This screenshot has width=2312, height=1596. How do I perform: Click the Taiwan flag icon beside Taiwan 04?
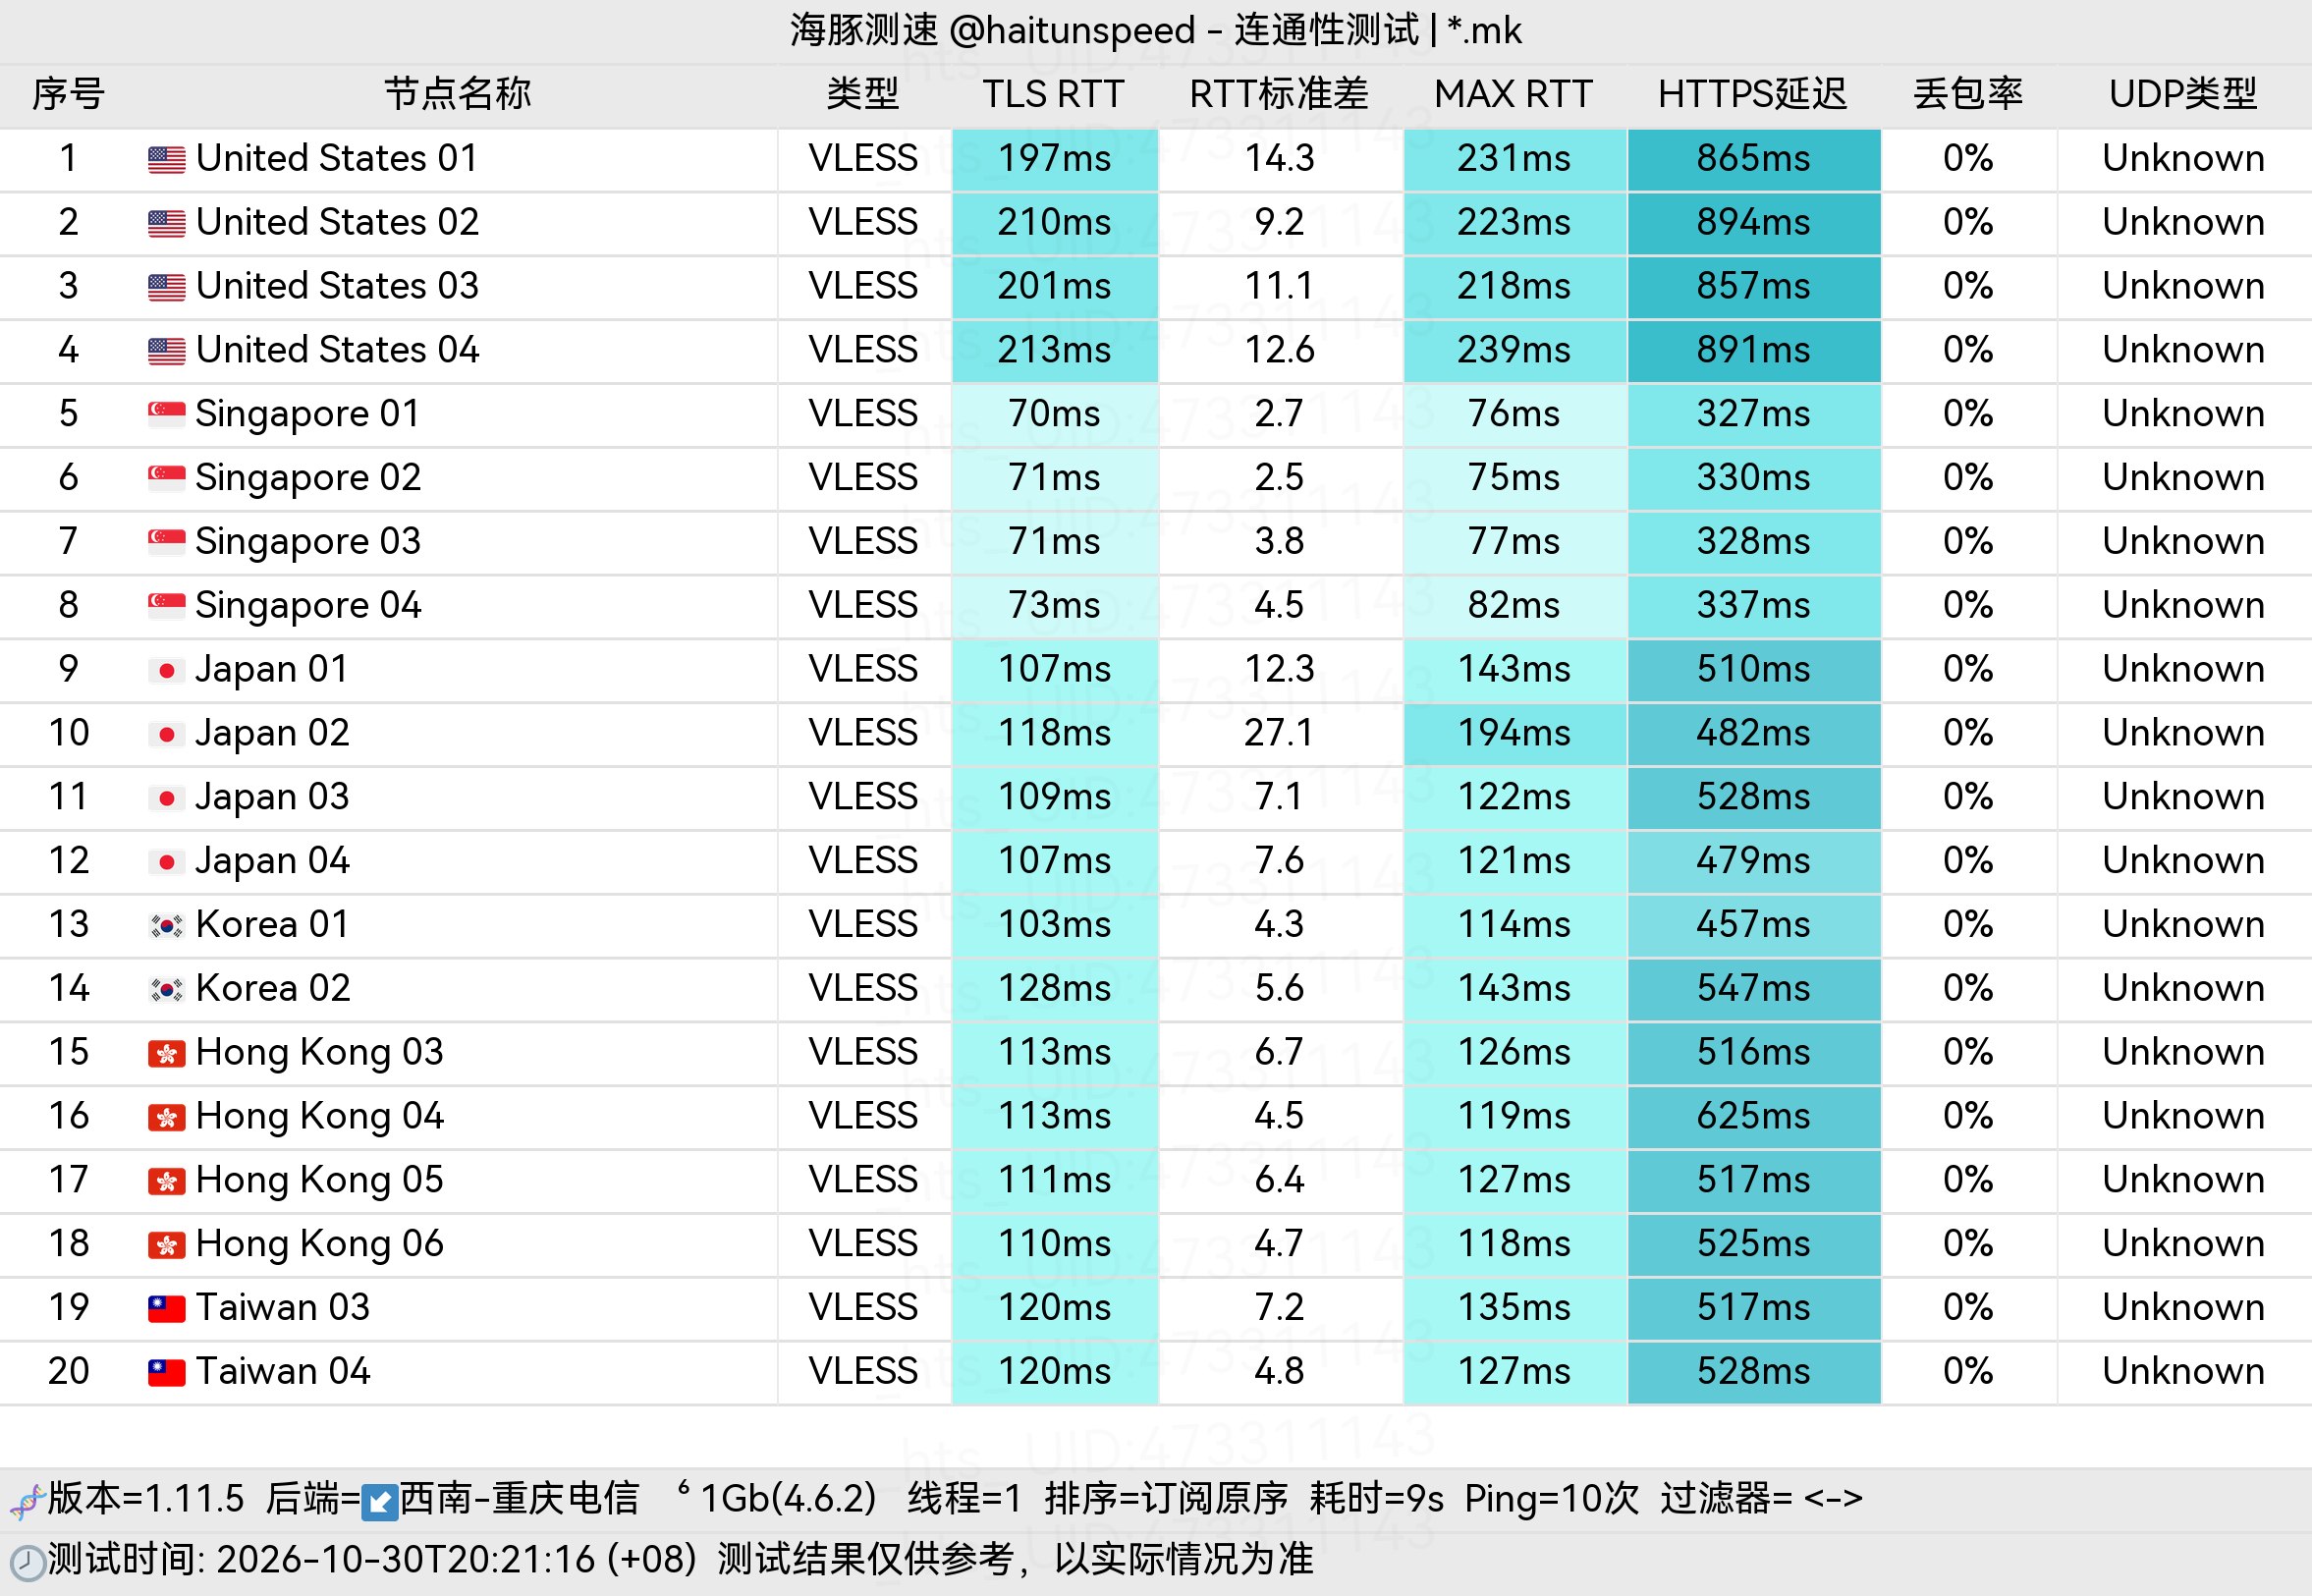pos(166,1372)
